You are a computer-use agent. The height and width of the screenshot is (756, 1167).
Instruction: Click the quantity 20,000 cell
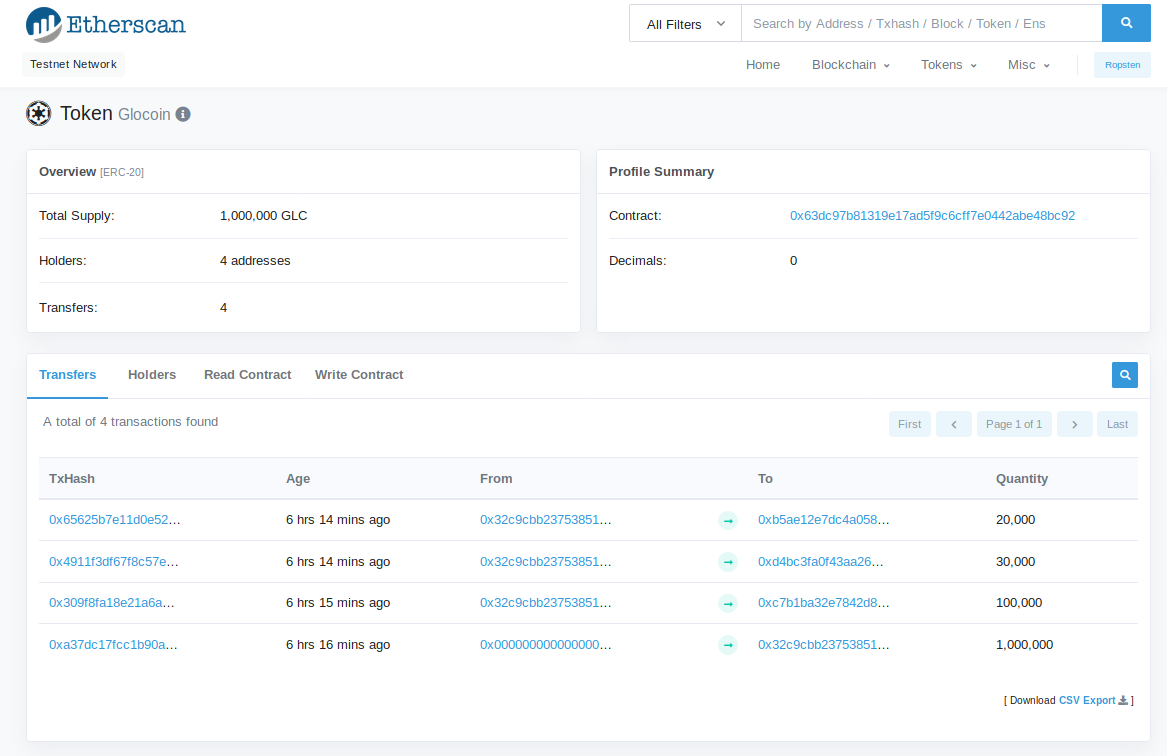point(1015,520)
